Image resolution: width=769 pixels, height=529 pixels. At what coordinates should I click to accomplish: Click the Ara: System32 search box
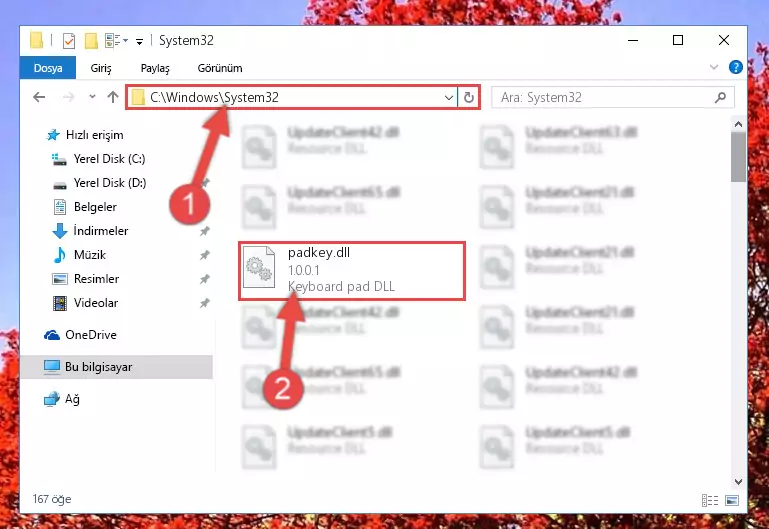pyautogui.click(x=612, y=97)
